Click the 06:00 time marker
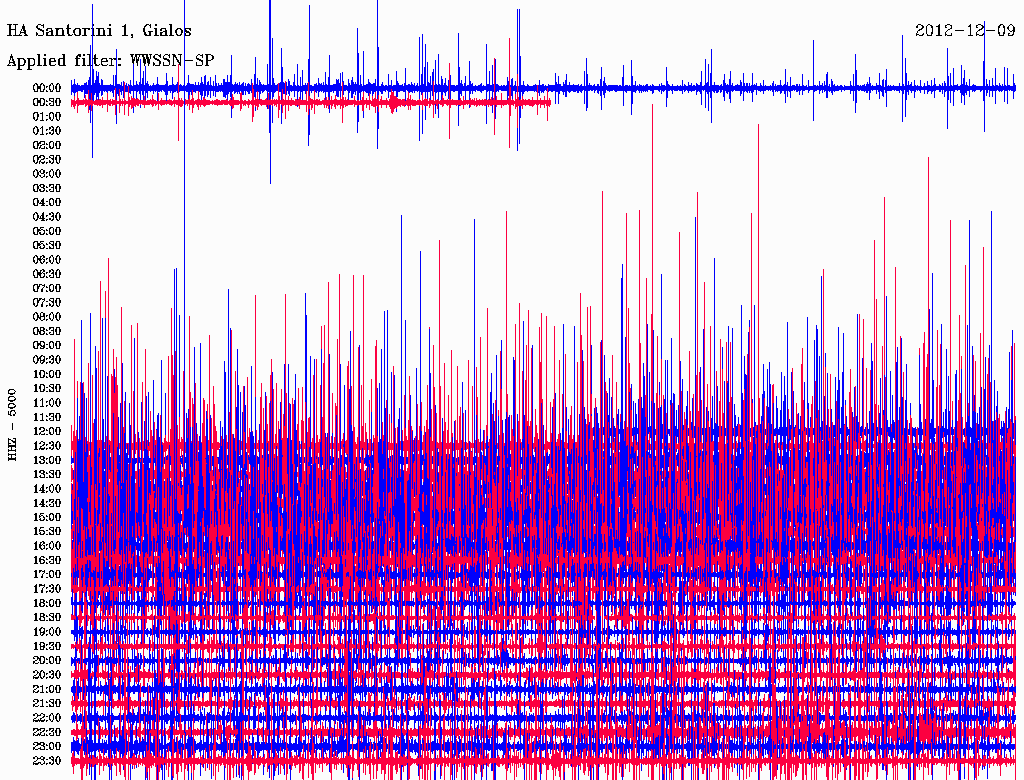This screenshot has height=780, width=1024. click(x=47, y=259)
